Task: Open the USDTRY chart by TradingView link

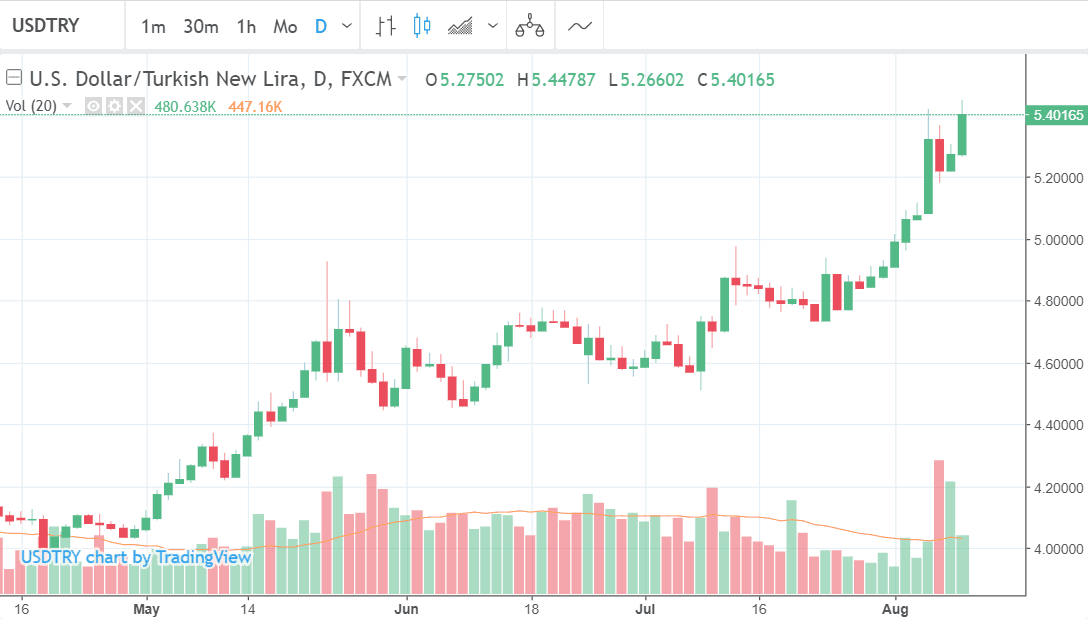Action: pyautogui.click(x=136, y=557)
